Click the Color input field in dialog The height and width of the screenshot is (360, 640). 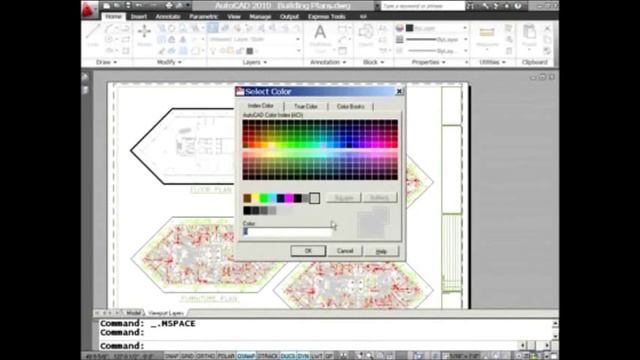tap(287, 232)
